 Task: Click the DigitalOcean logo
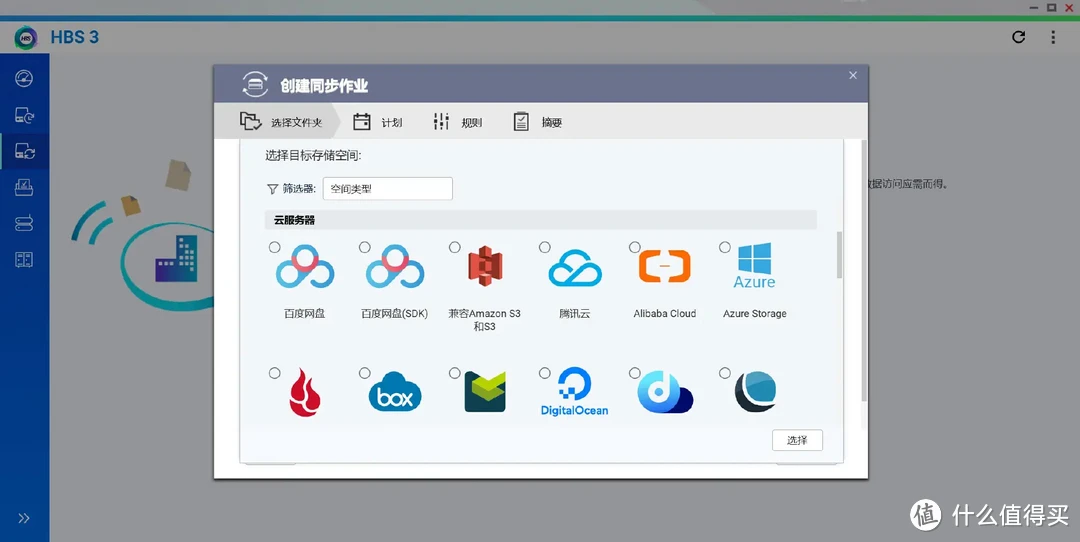point(575,392)
